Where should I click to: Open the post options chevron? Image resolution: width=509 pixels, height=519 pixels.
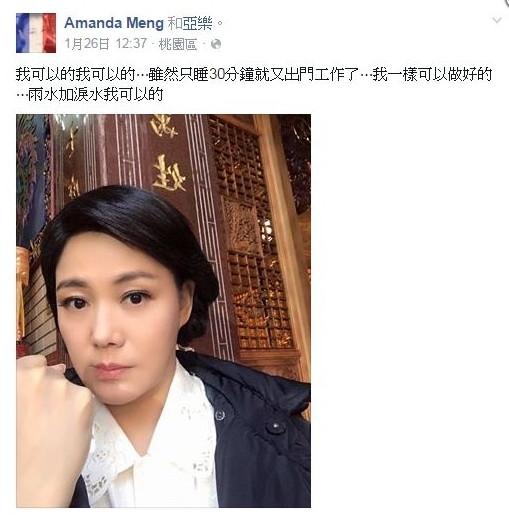[497, 20]
